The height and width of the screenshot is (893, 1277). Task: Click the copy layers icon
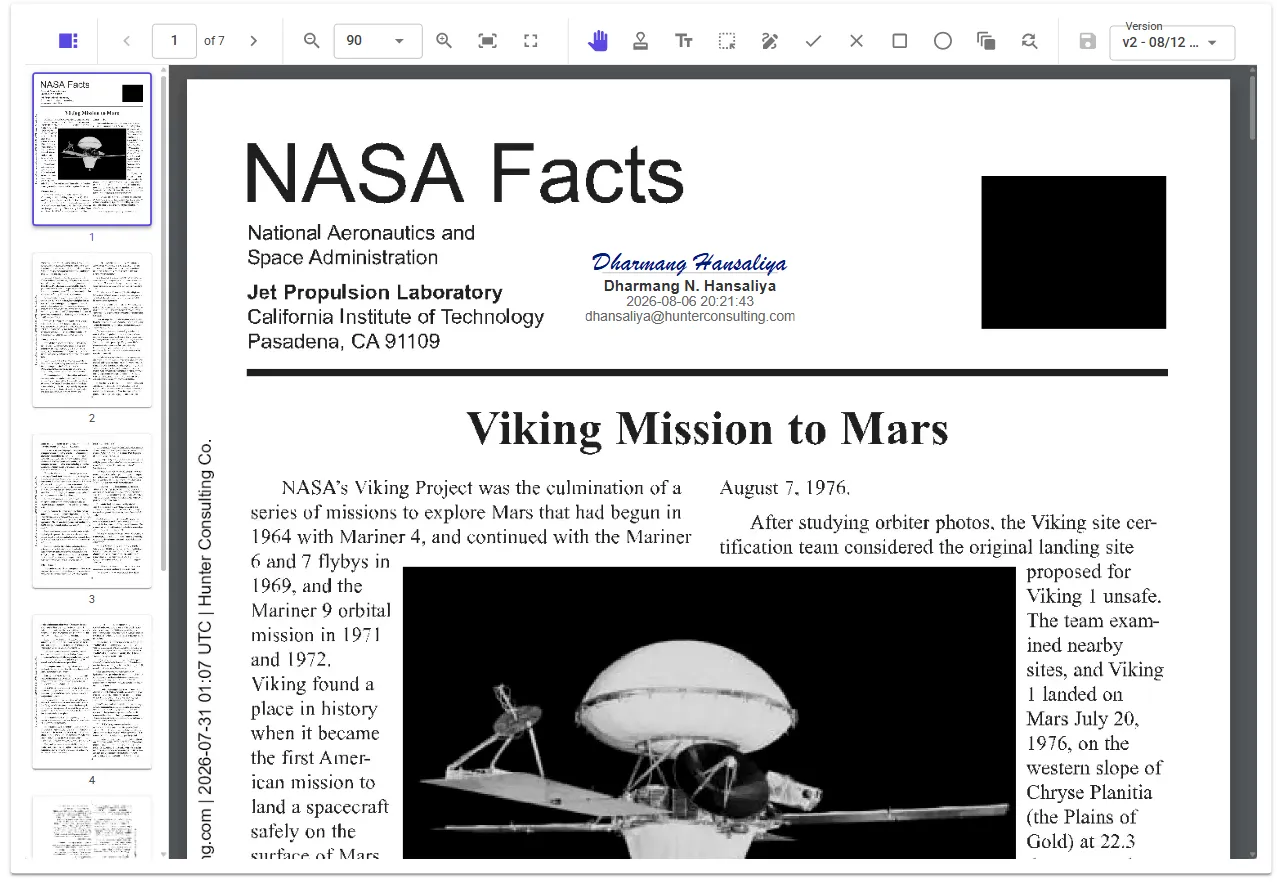986,41
